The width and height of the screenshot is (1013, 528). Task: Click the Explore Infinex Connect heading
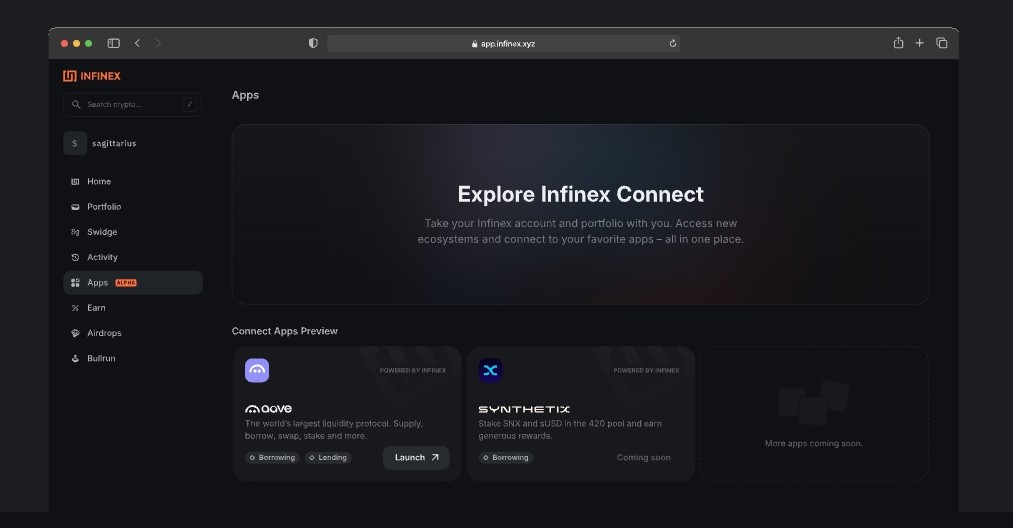(580, 194)
